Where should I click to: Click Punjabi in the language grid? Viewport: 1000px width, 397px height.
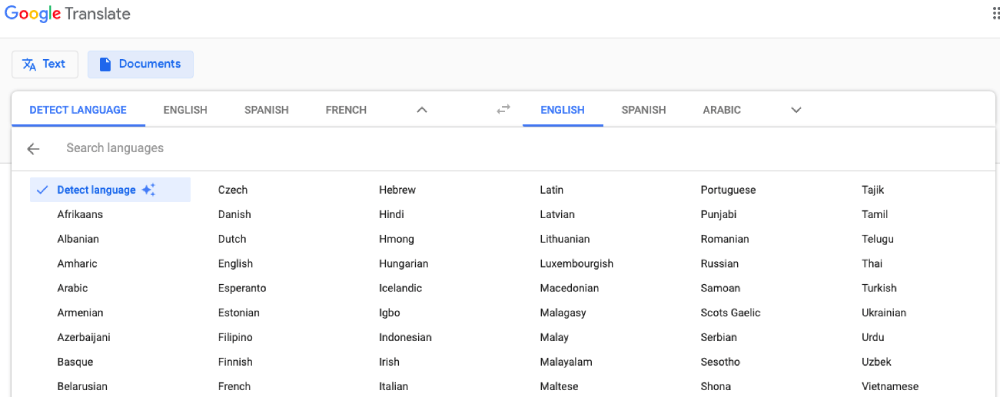click(x=719, y=214)
